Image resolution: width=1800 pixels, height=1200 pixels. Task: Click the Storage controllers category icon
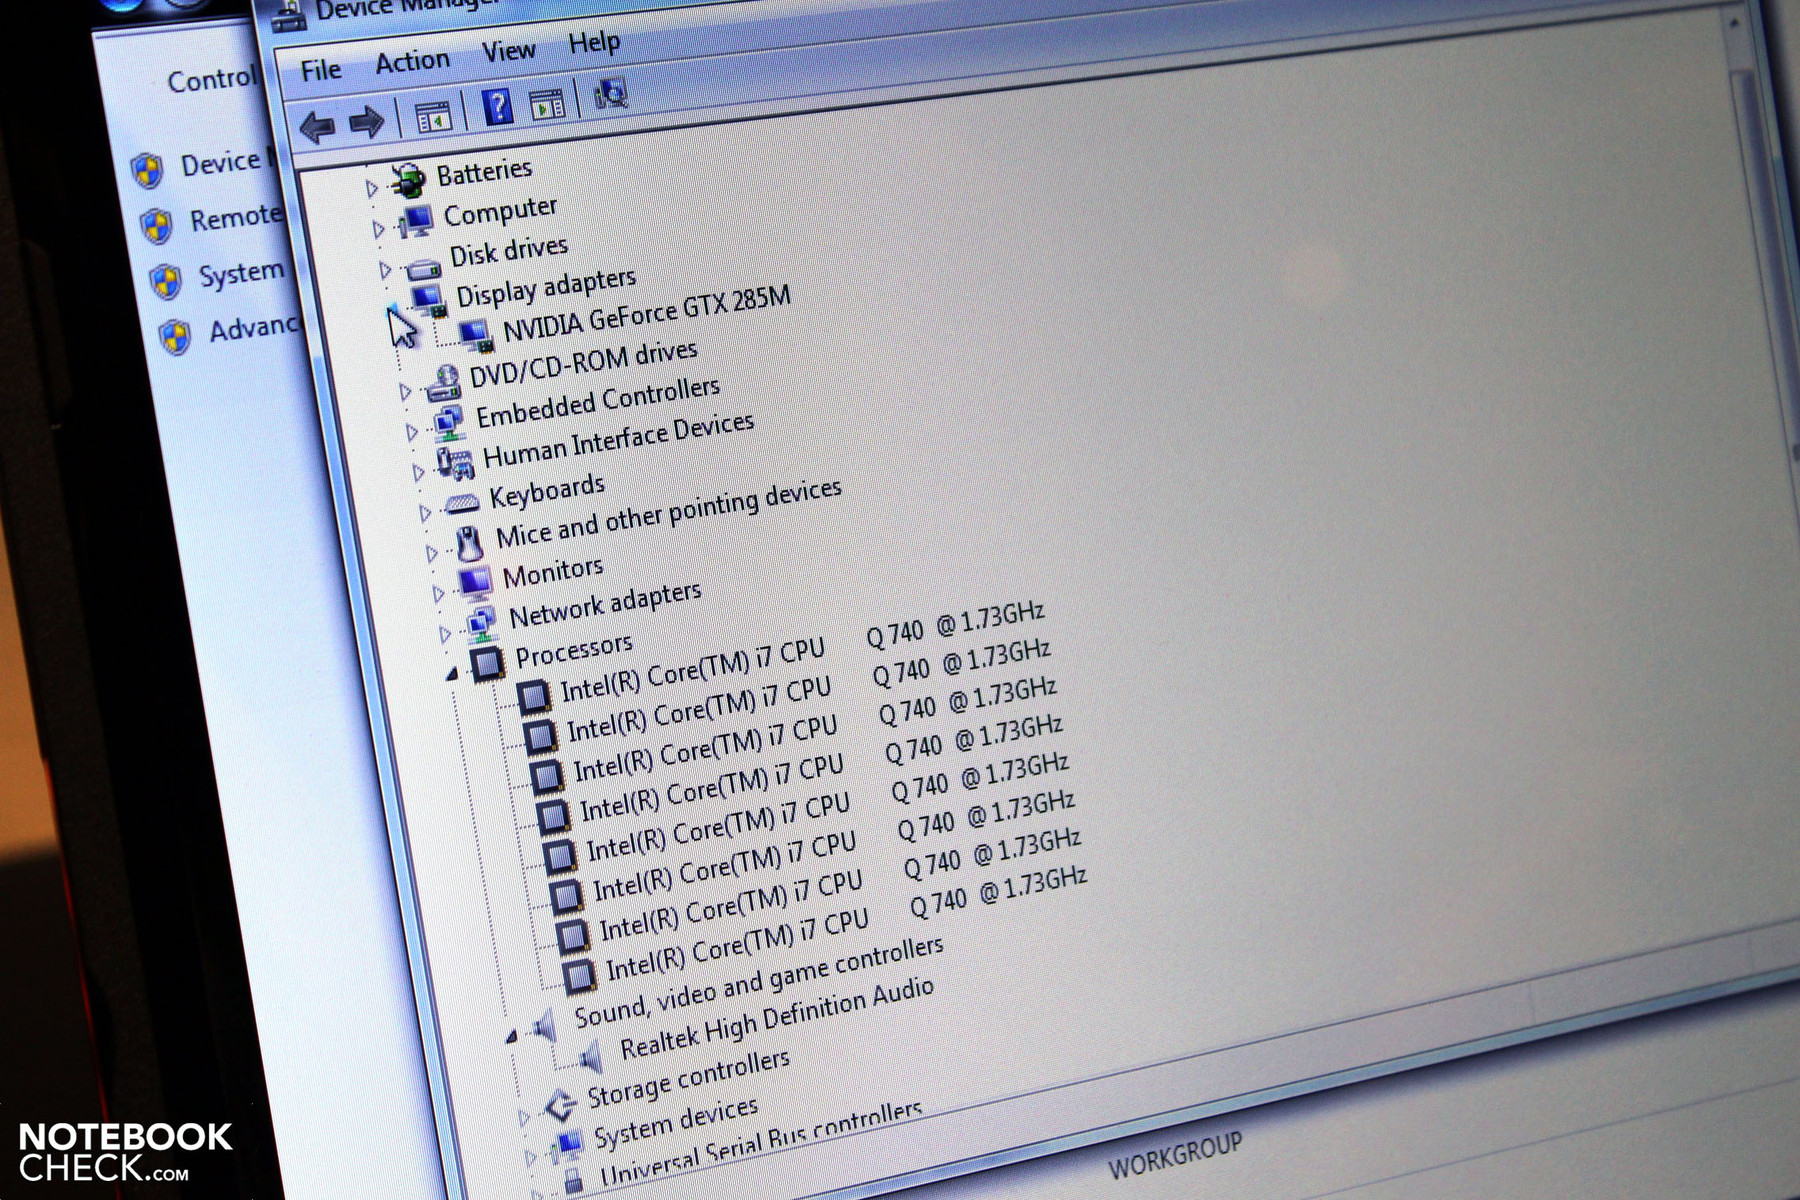coord(559,1105)
